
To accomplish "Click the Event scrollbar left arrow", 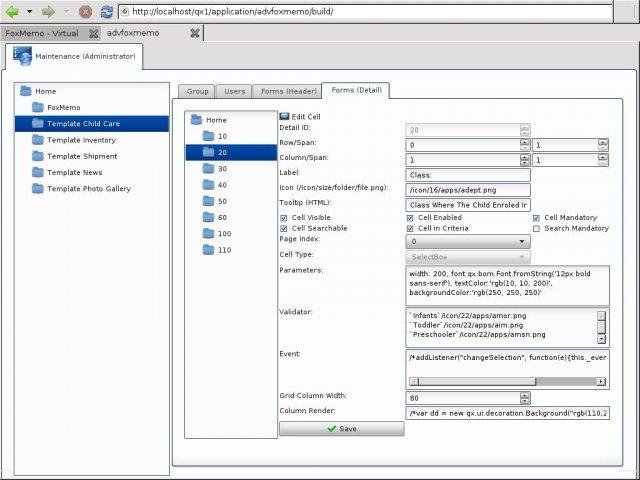I will [x=413, y=382].
